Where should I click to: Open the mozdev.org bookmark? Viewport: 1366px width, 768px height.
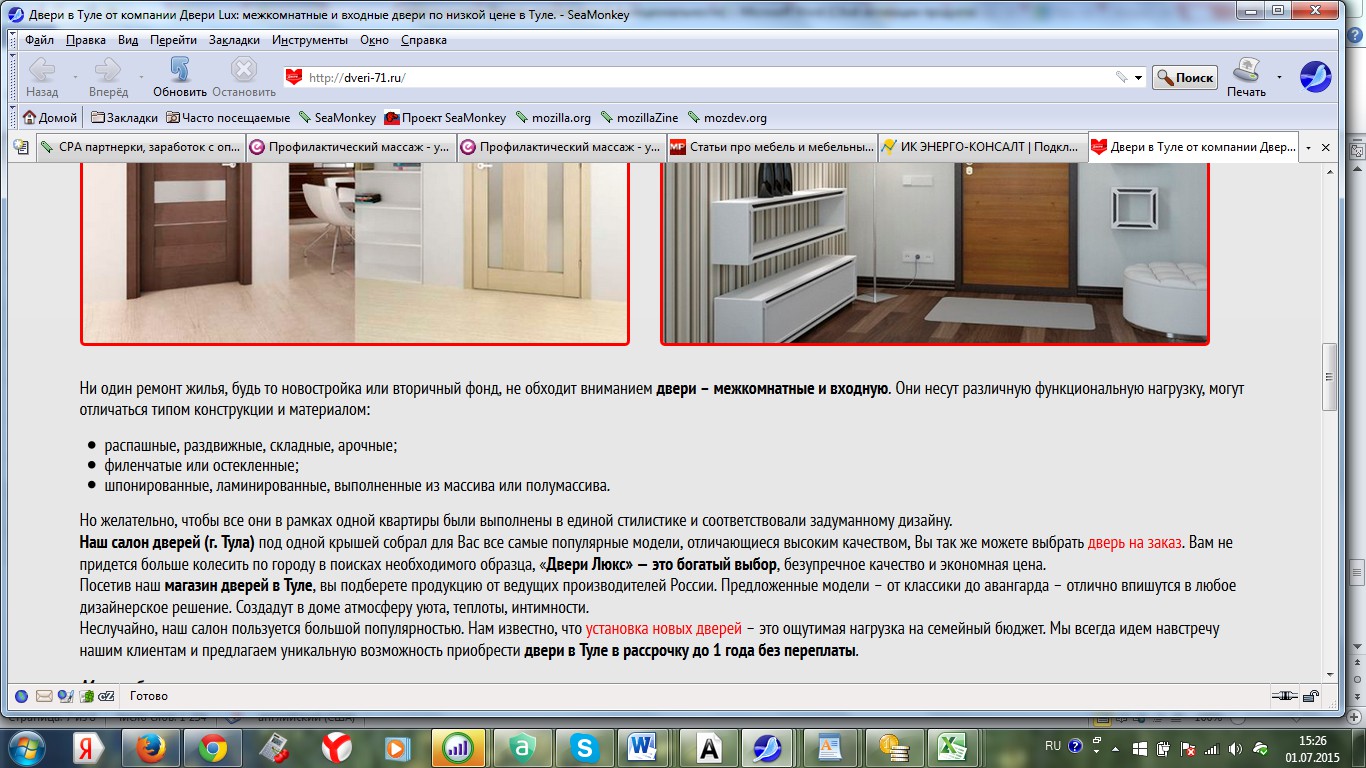[727, 117]
